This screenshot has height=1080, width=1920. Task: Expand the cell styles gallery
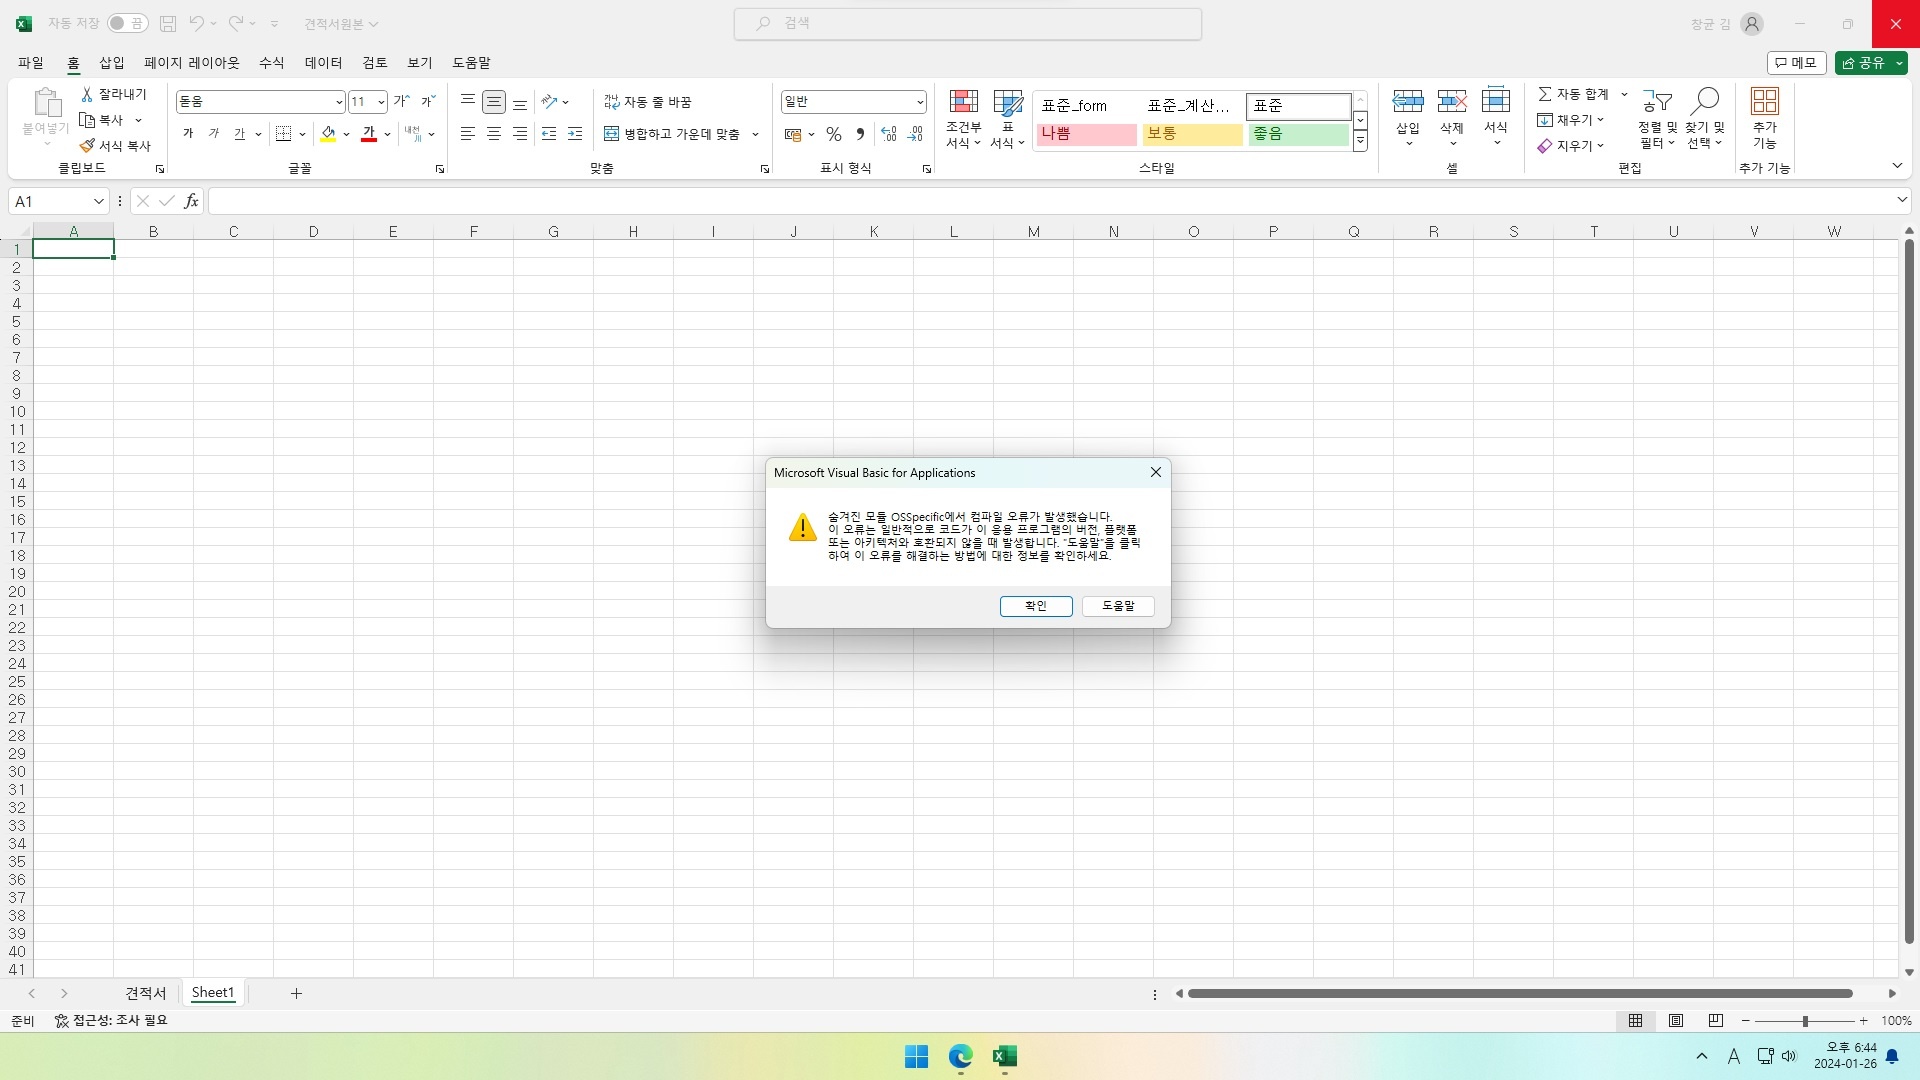[1360, 143]
